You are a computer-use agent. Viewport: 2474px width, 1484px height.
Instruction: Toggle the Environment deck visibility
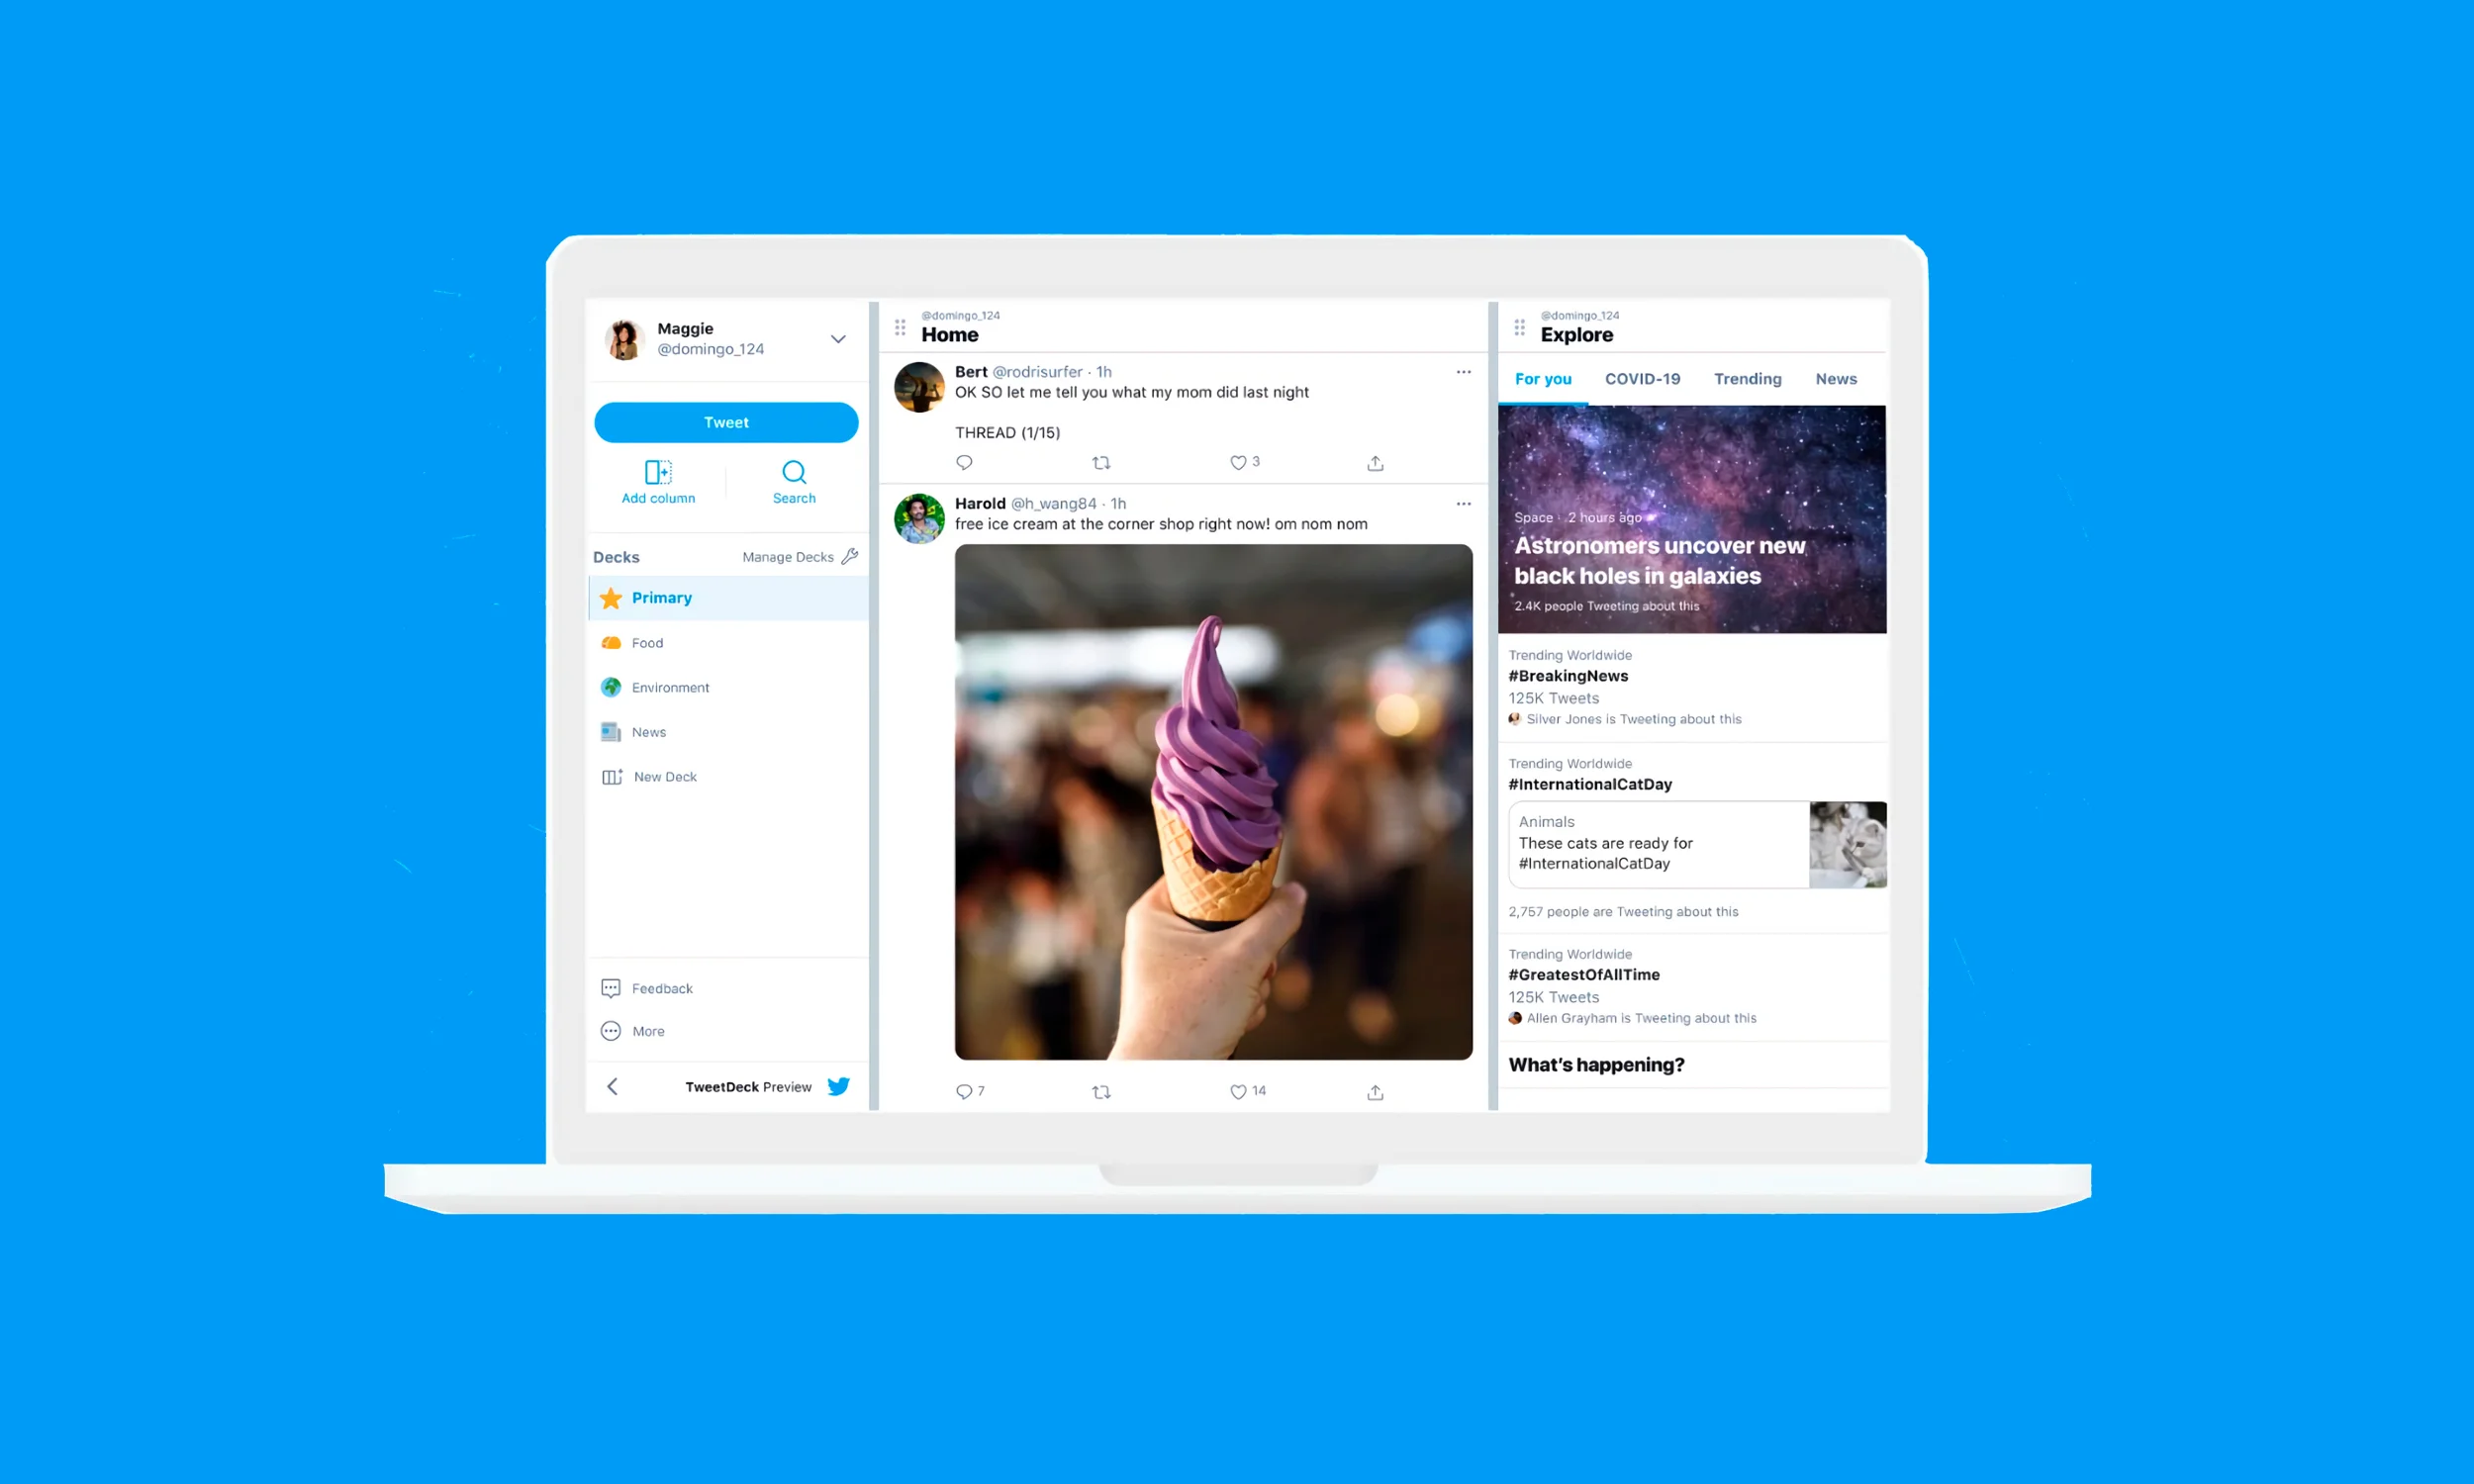pos(670,688)
